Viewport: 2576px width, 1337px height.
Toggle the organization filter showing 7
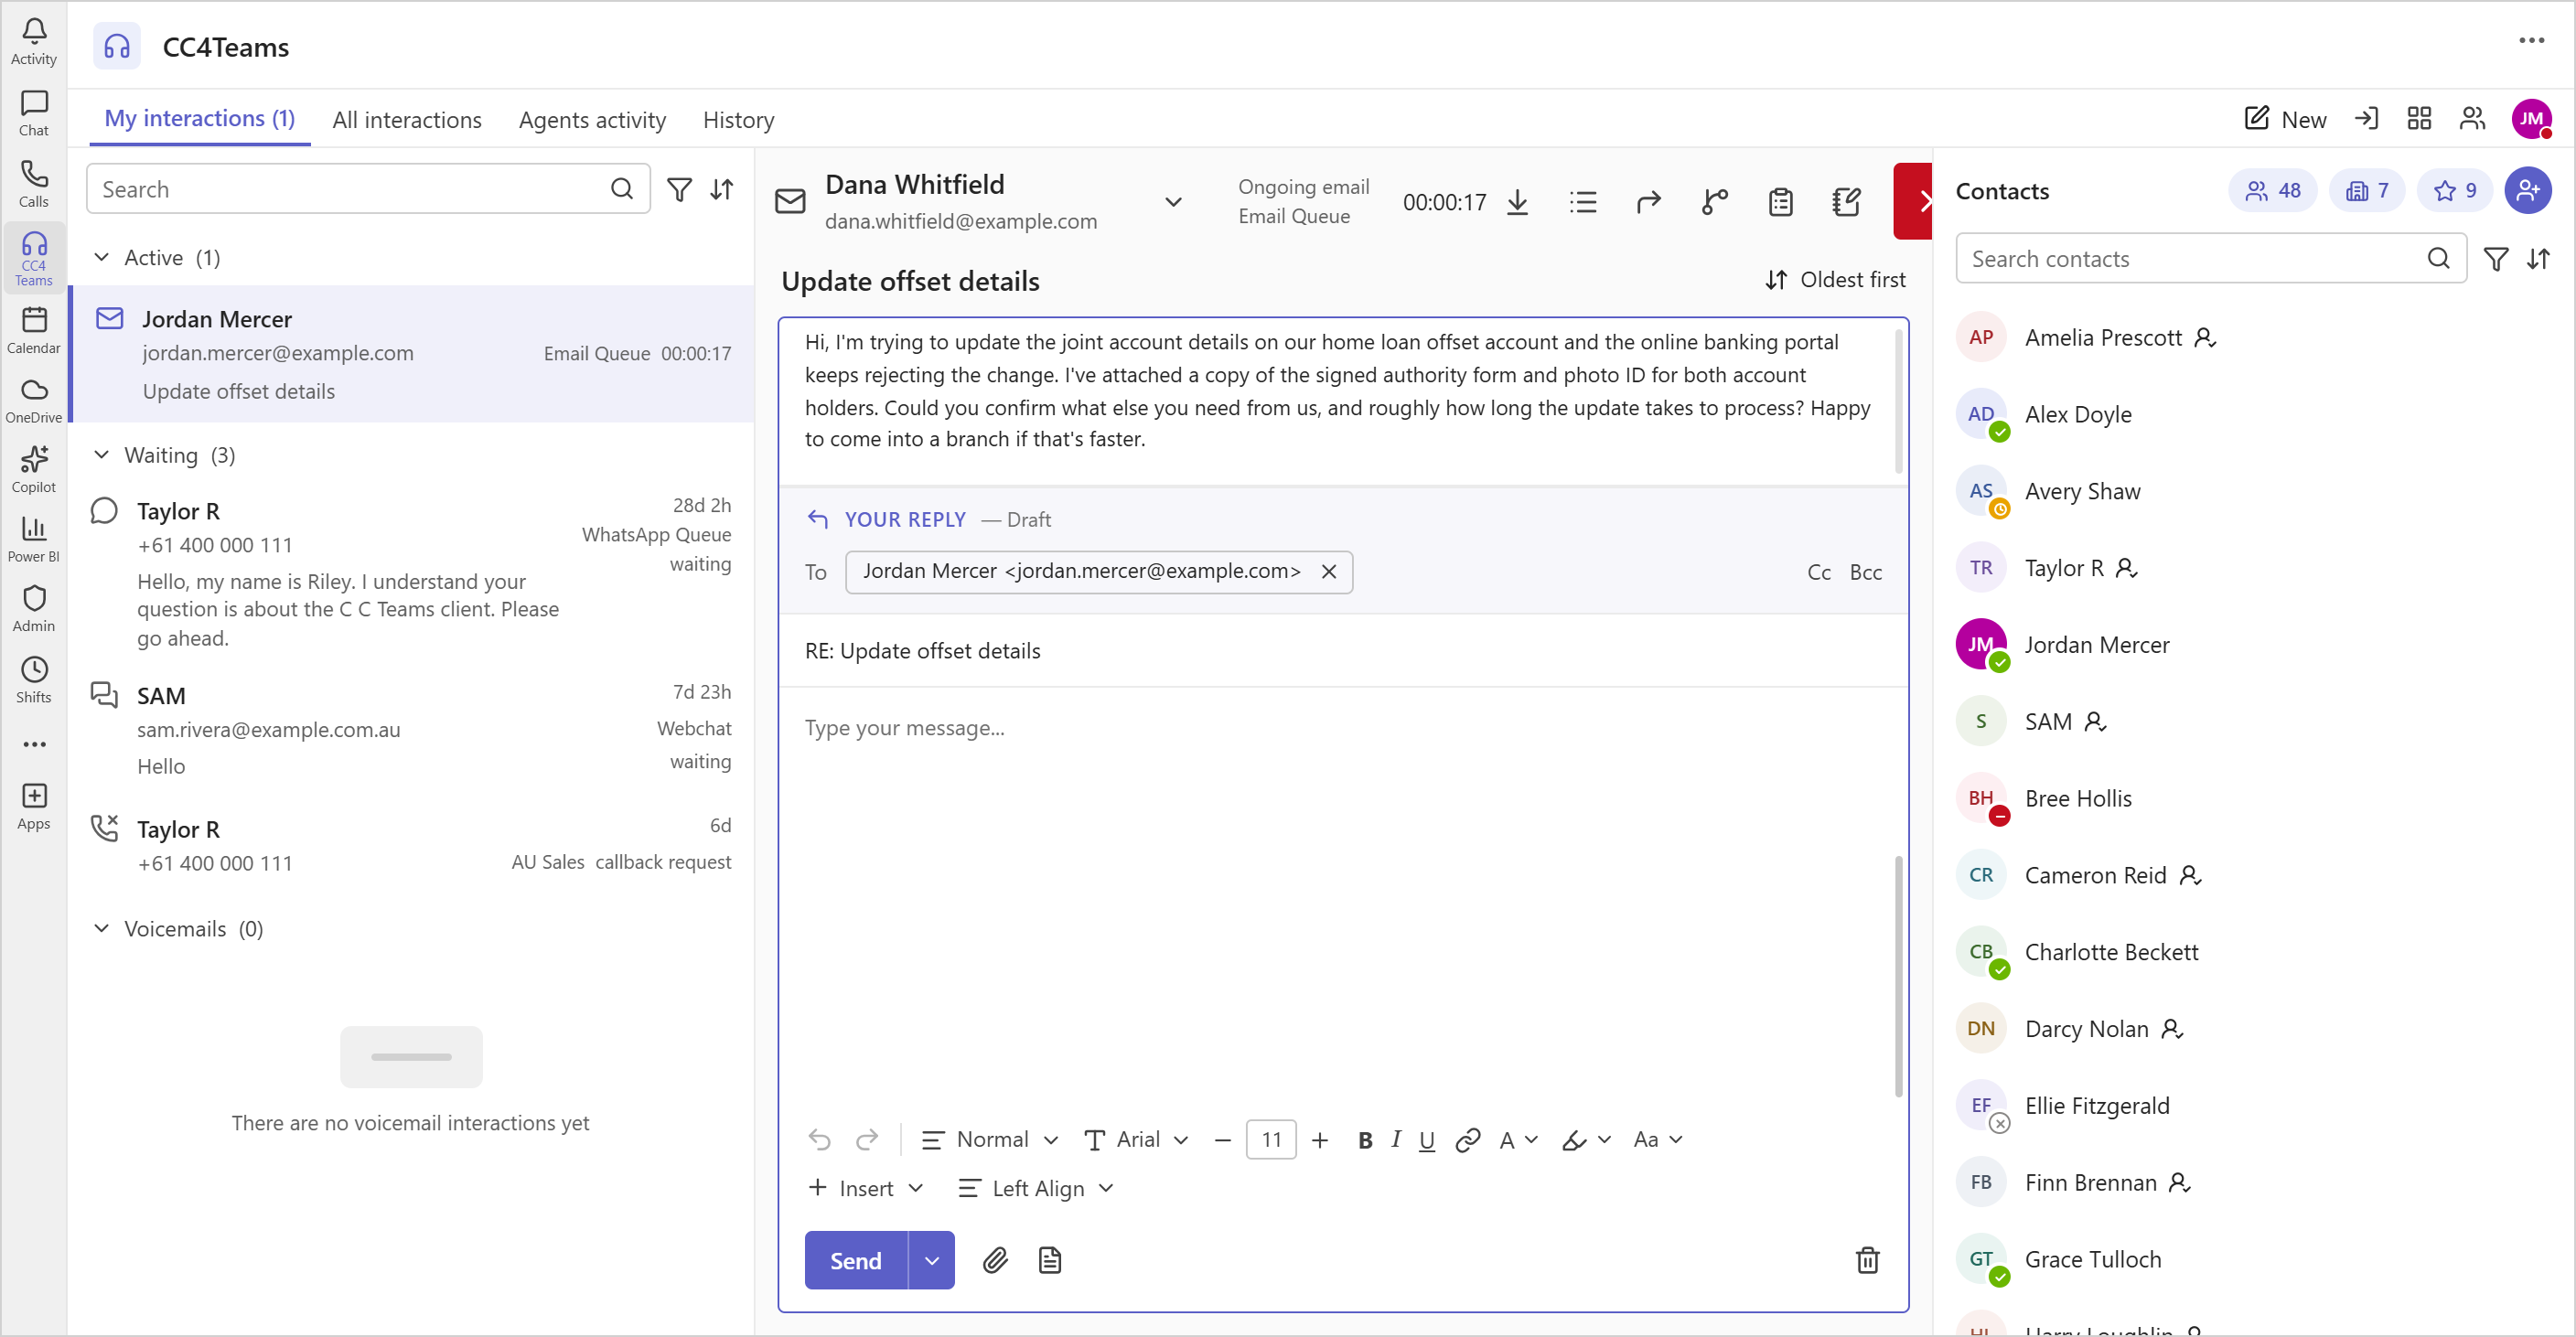click(2366, 190)
